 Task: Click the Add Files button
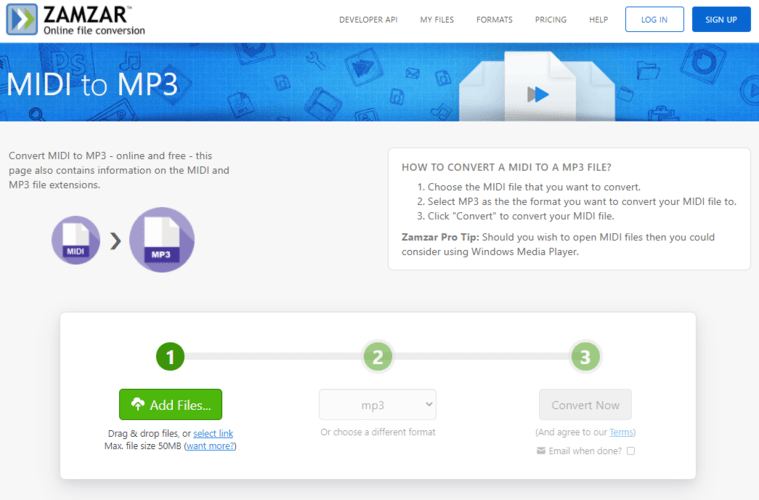(x=170, y=405)
